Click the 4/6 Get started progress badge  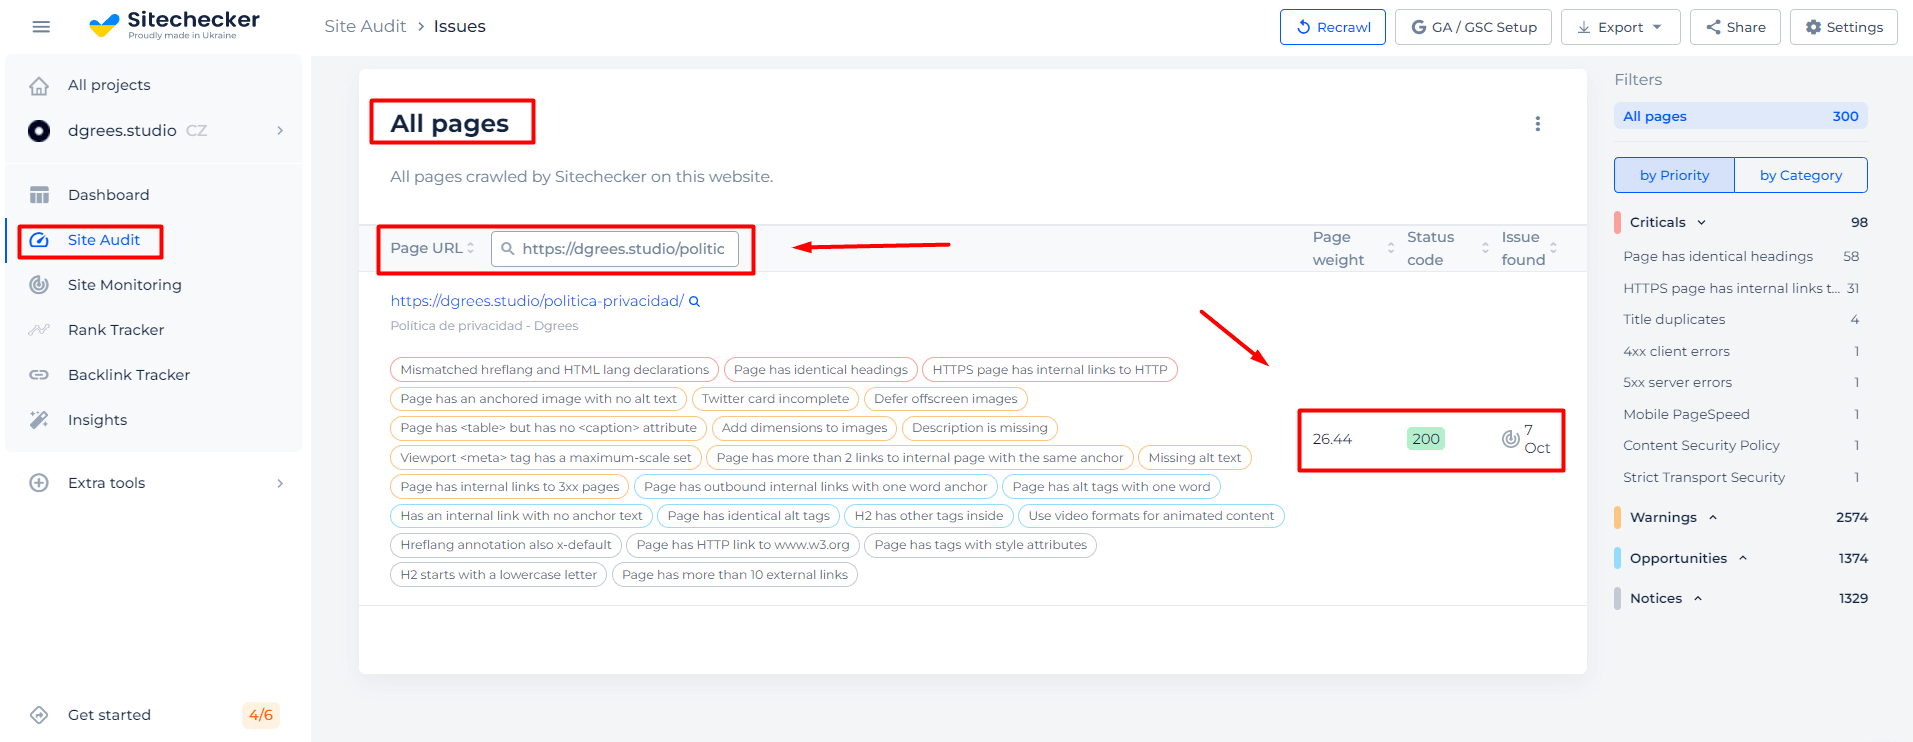[261, 715]
